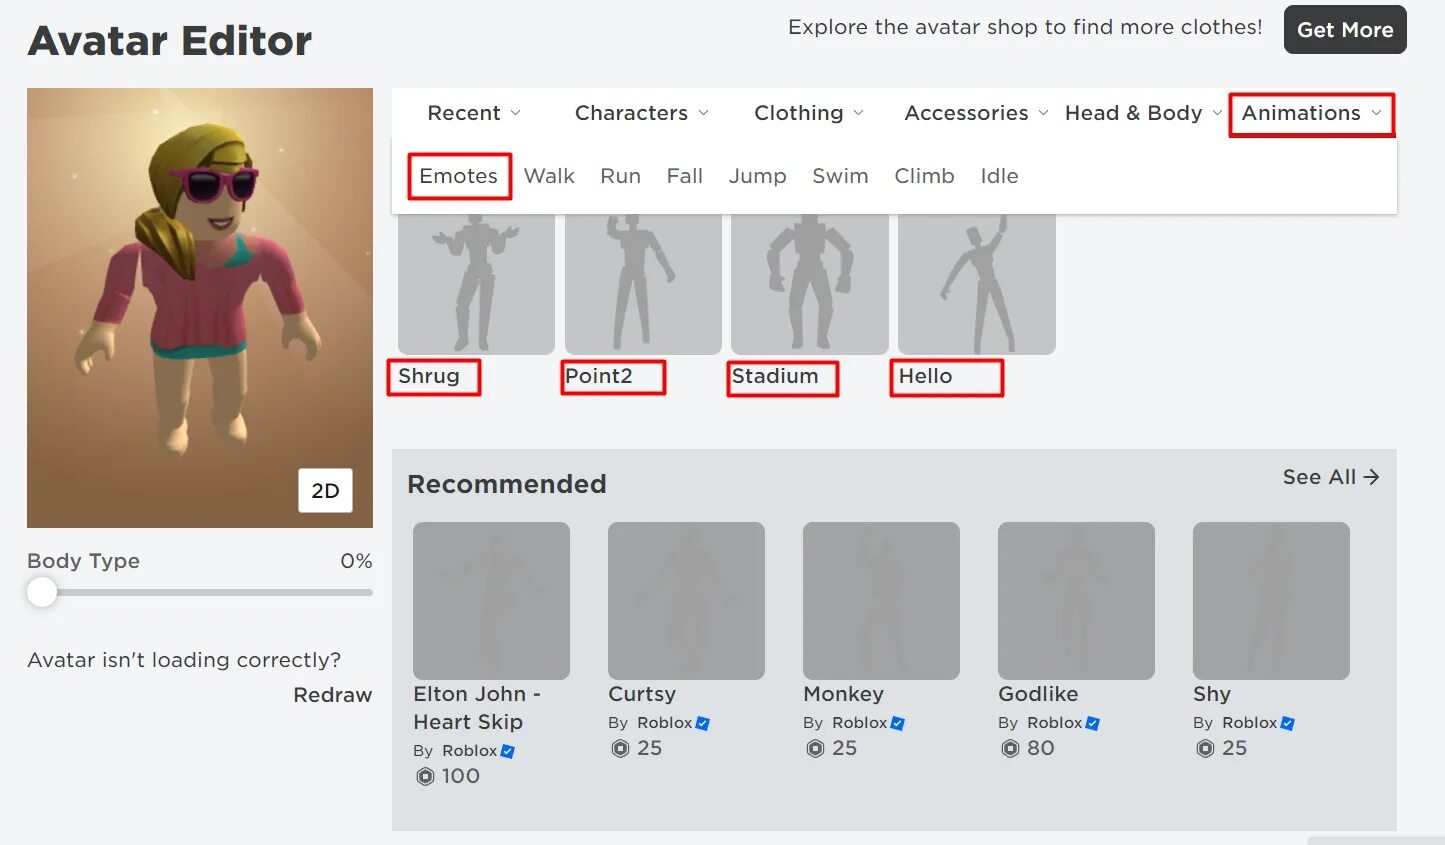This screenshot has width=1445, height=845.
Task: Click the Avatar Editor heading
Action: point(170,41)
